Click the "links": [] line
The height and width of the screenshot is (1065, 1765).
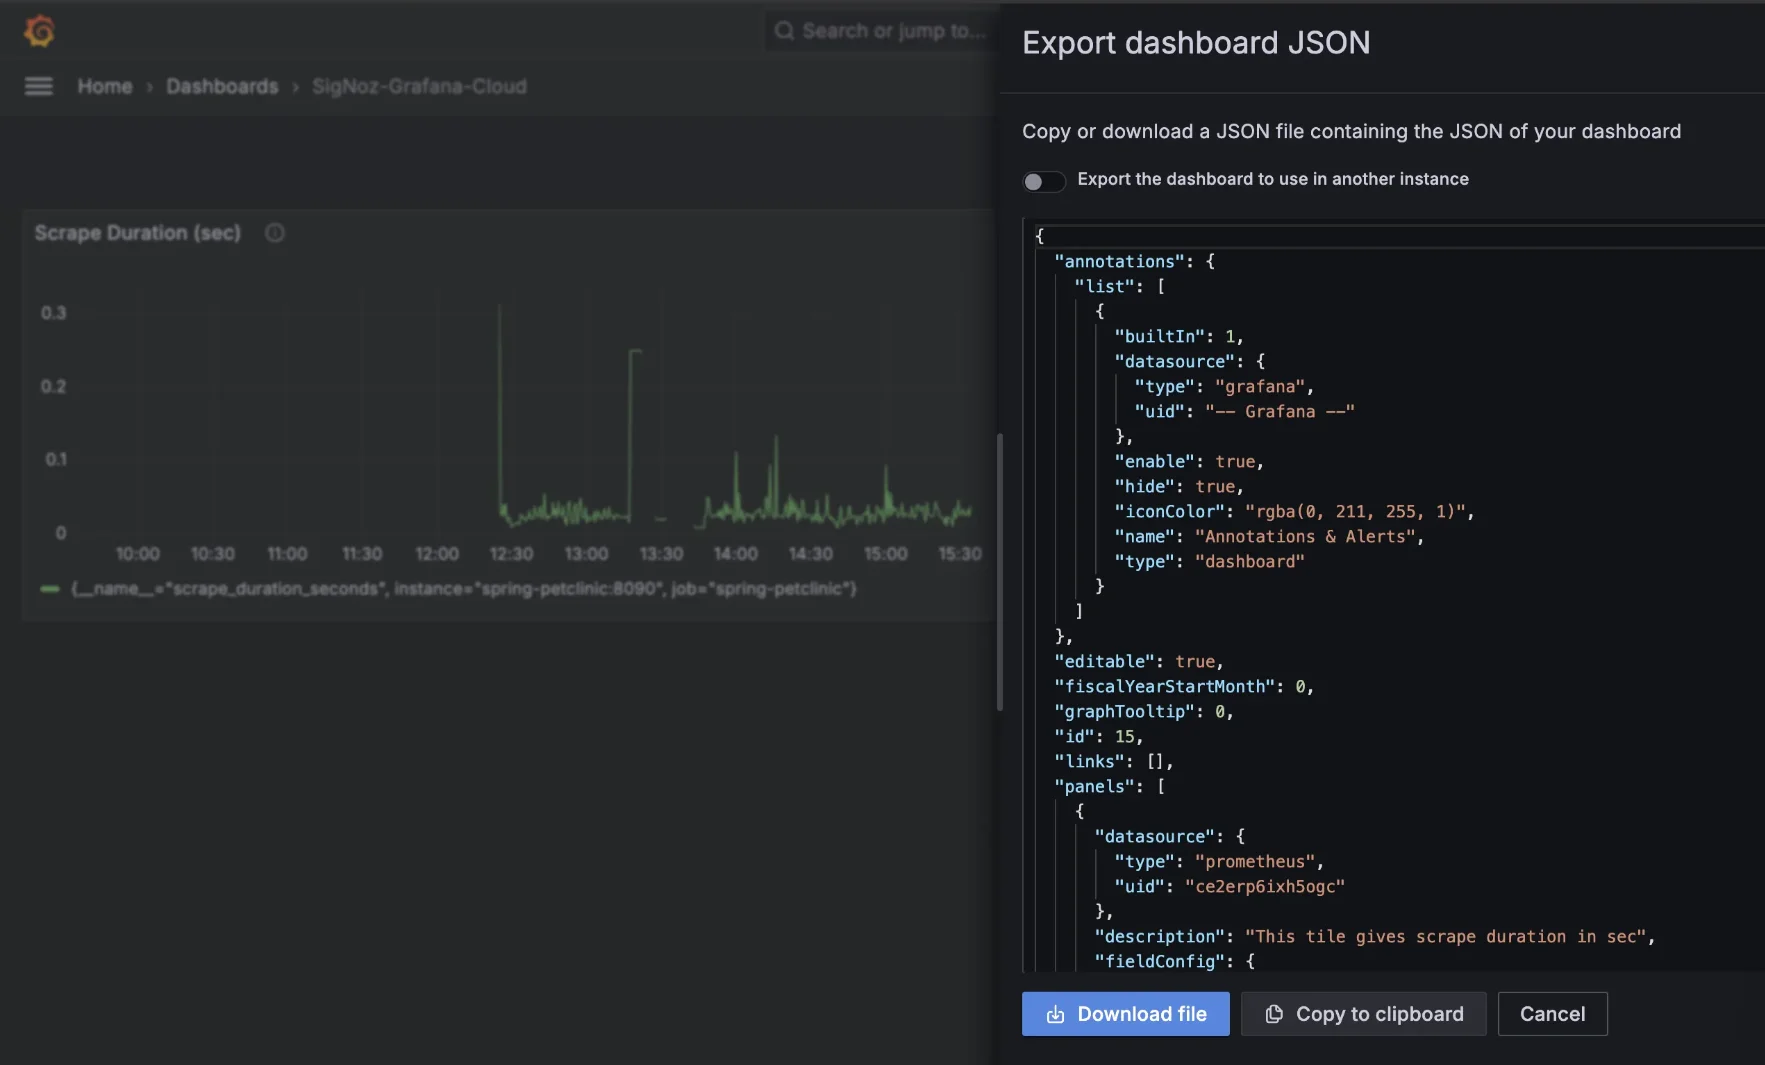point(1114,761)
